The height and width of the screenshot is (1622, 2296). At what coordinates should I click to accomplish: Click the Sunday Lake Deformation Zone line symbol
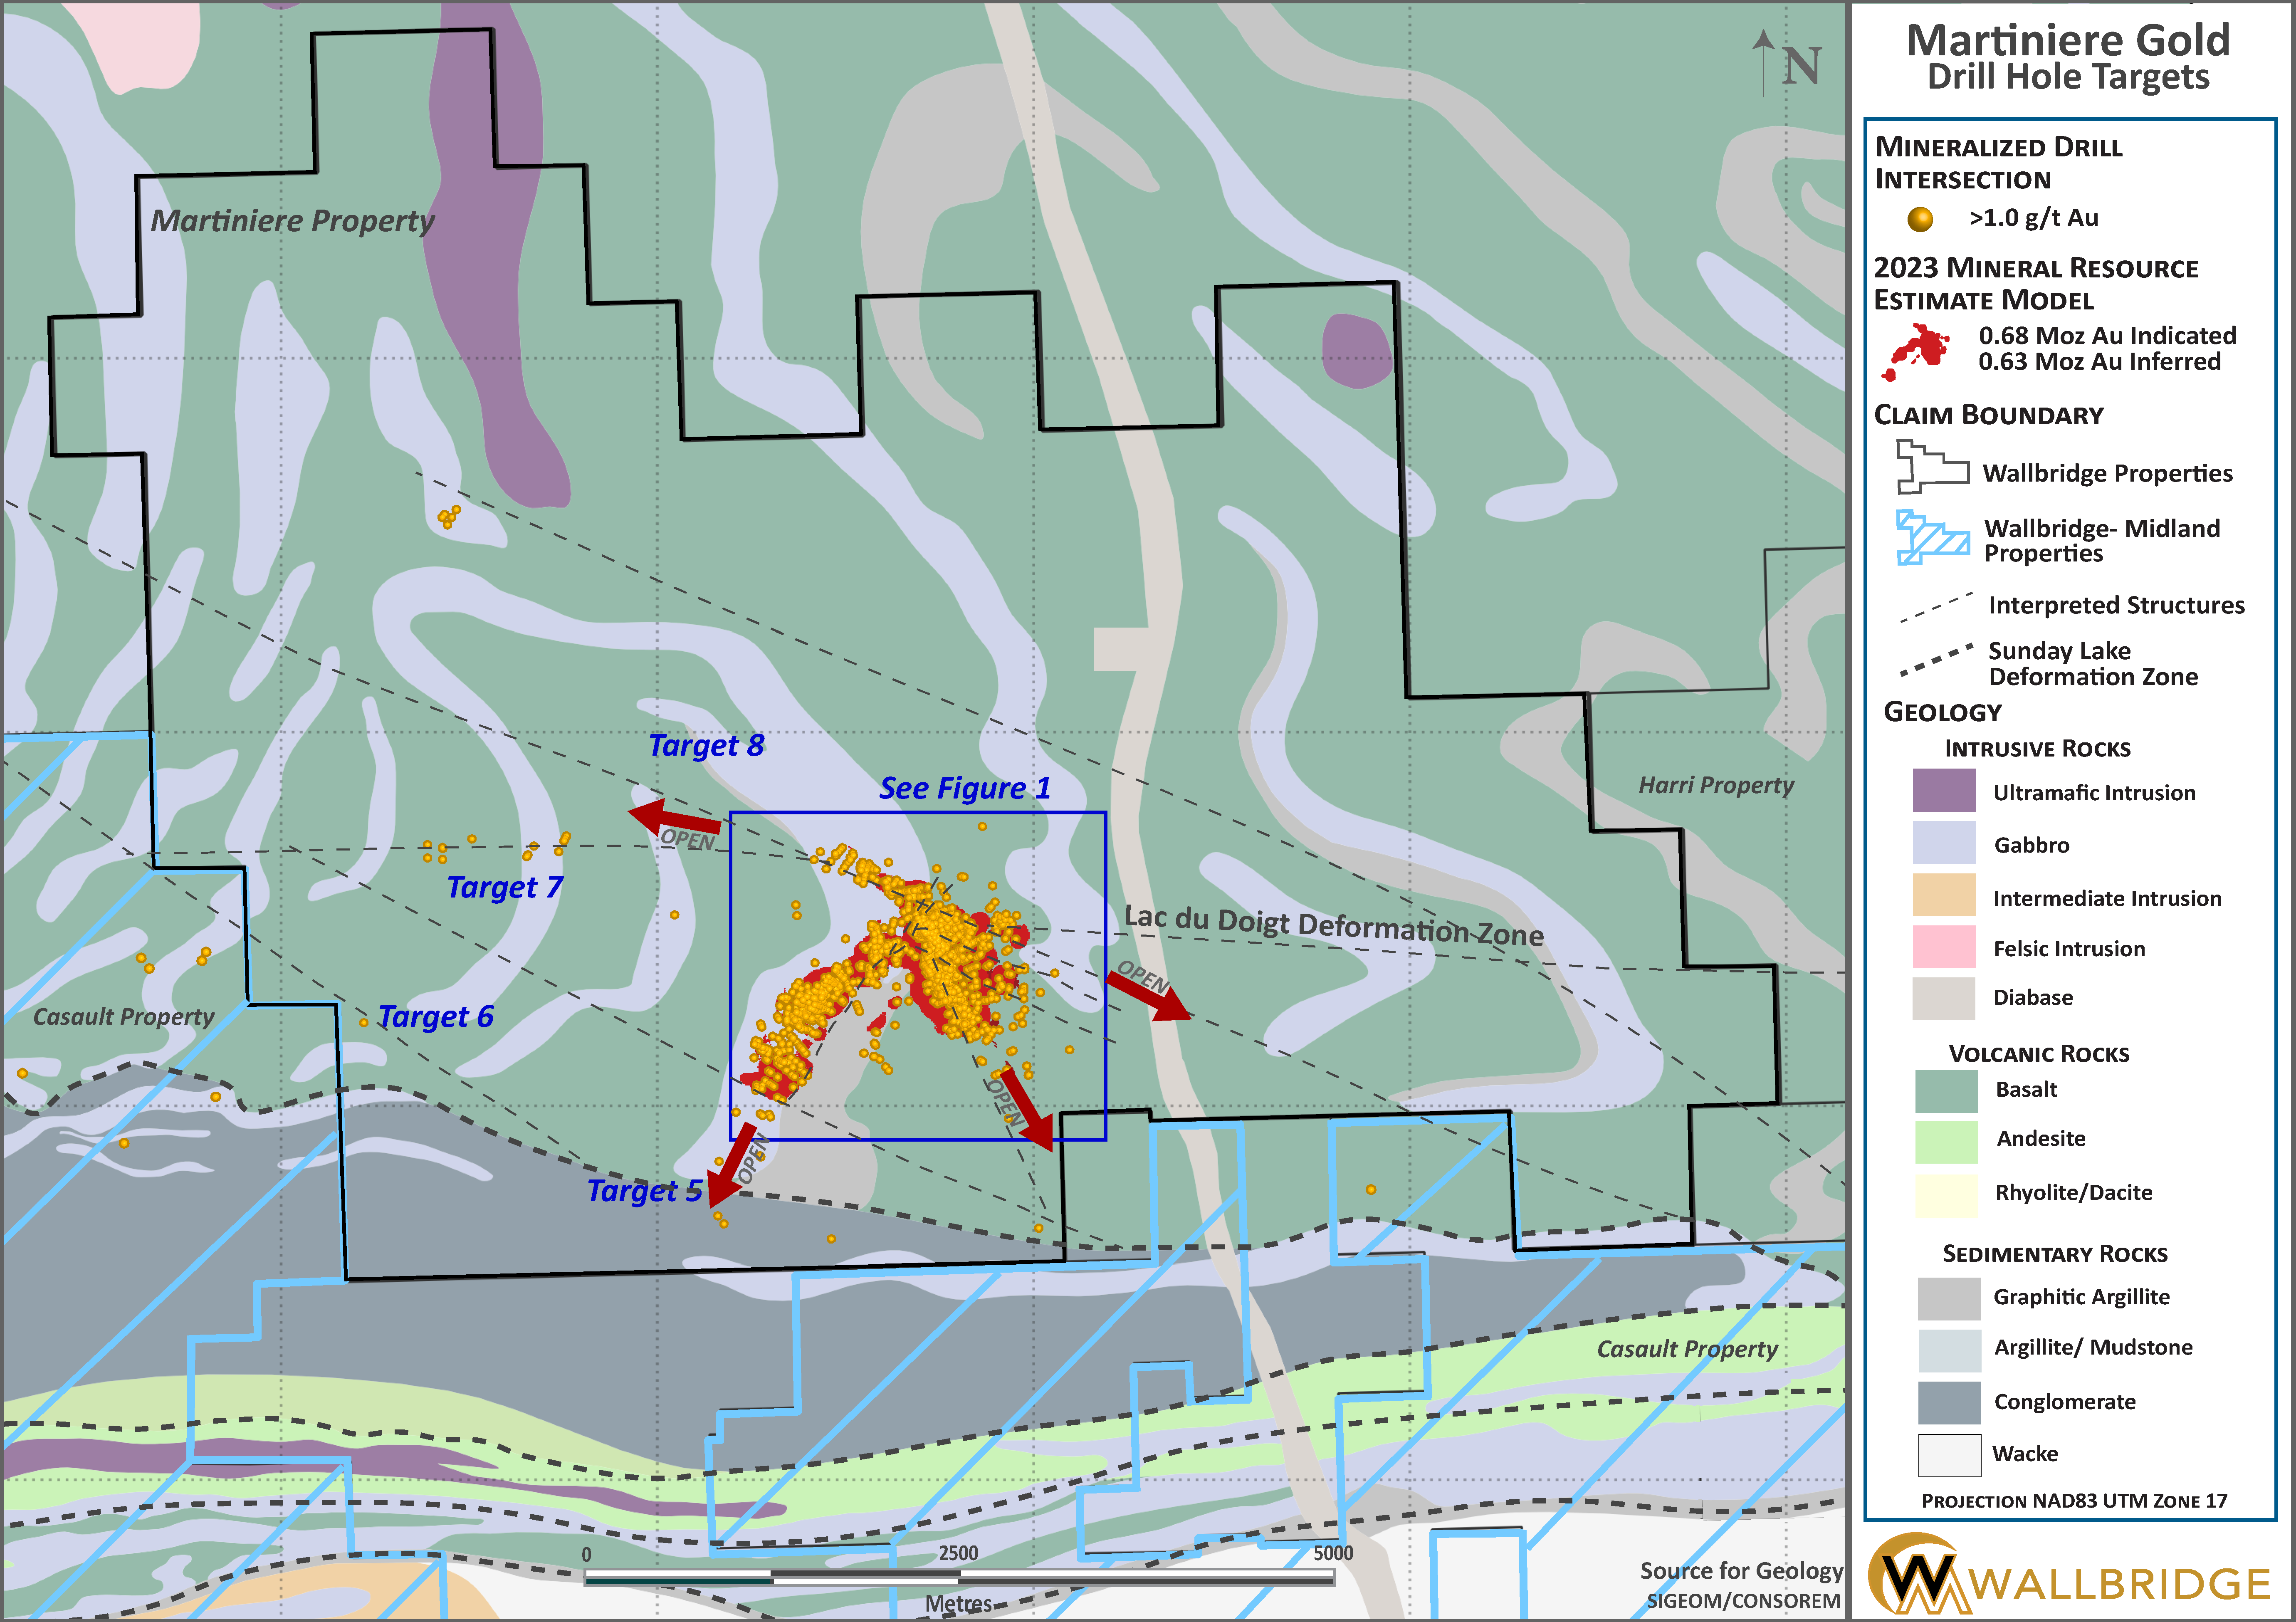coord(1936,659)
